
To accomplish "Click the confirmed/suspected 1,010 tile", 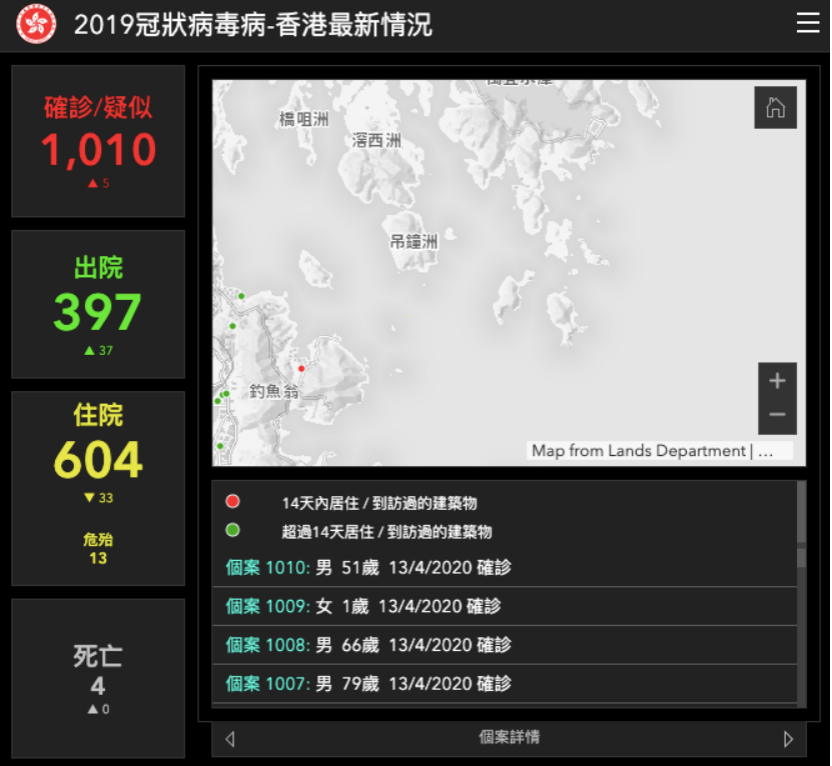I will [98, 141].
